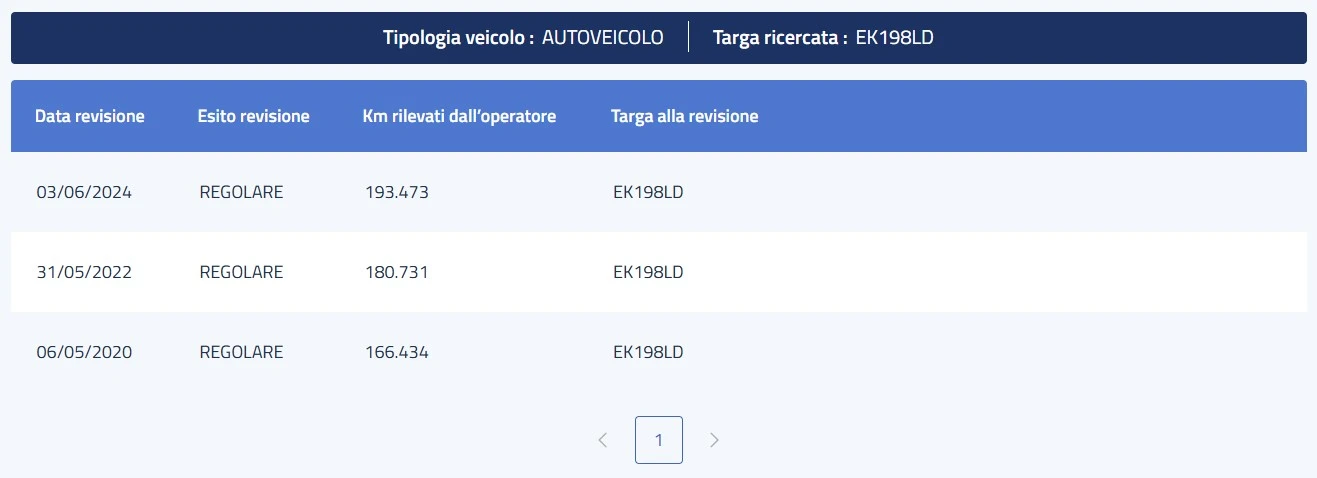Click the previous page chevron arrow
This screenshot has width=1317, height=478.
coord(602,440)
